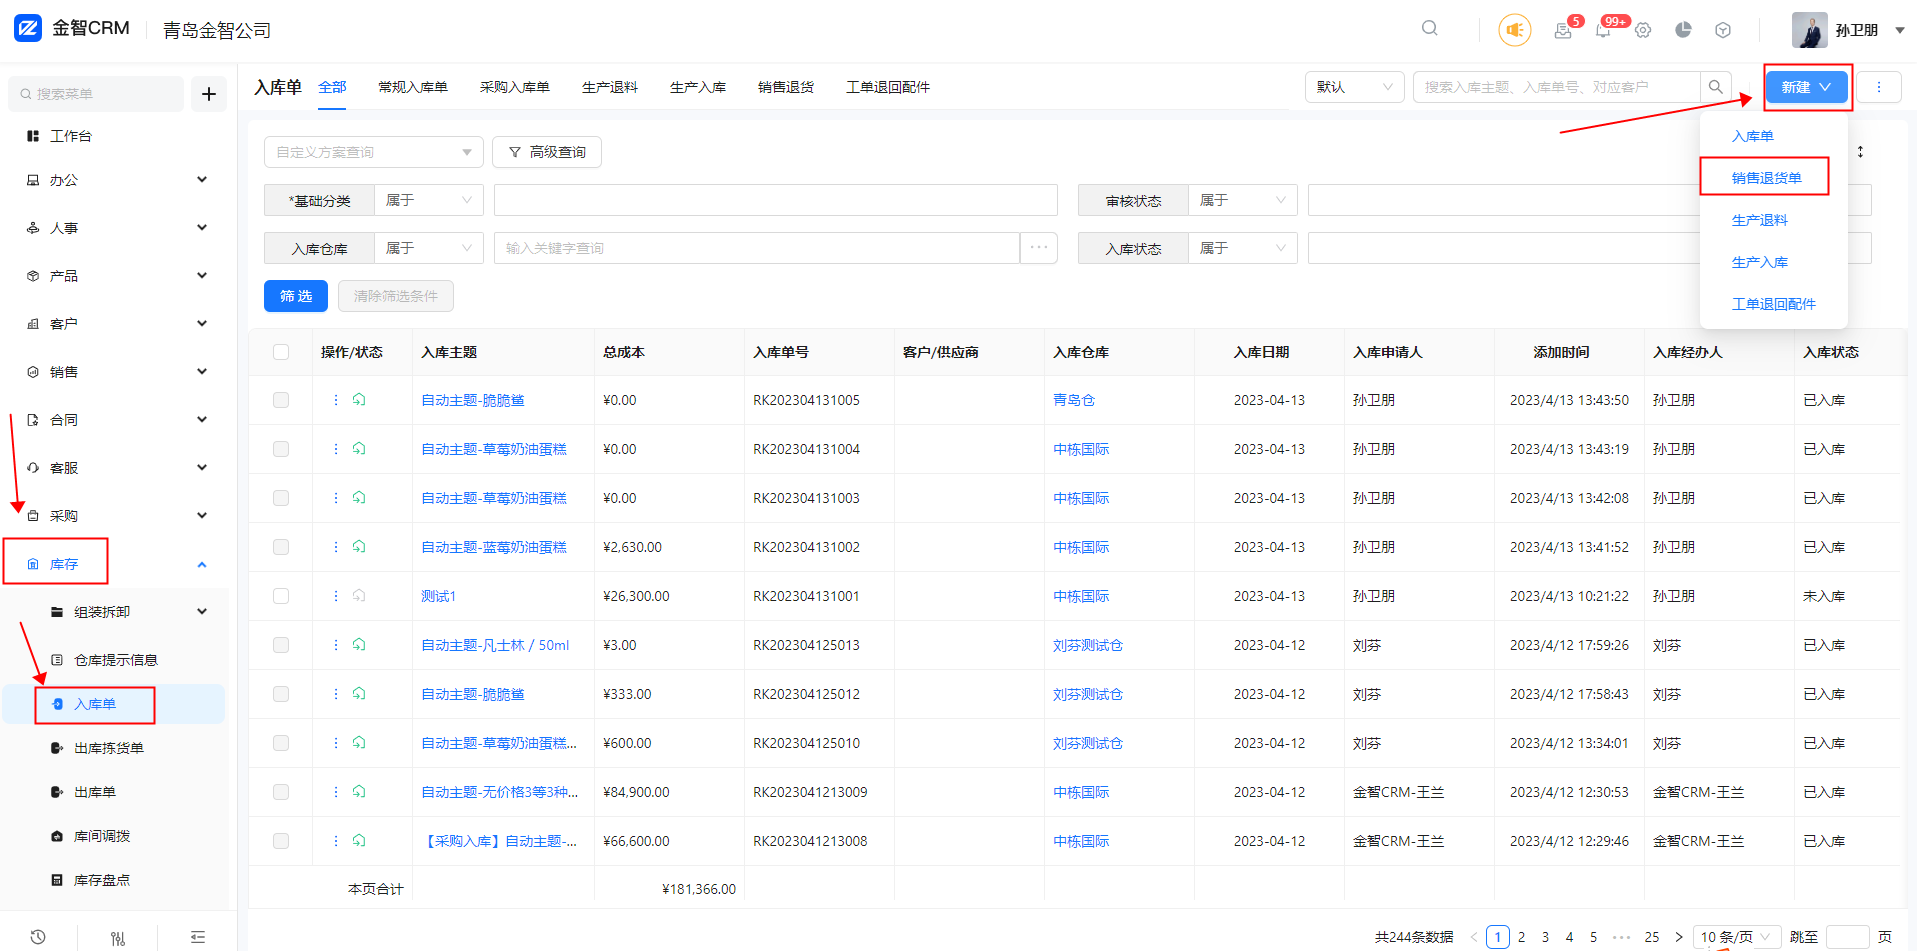1917x951 pixels.
Task: Open the 属于 dropdown for 审核状态
Action: pos(1242,200)
